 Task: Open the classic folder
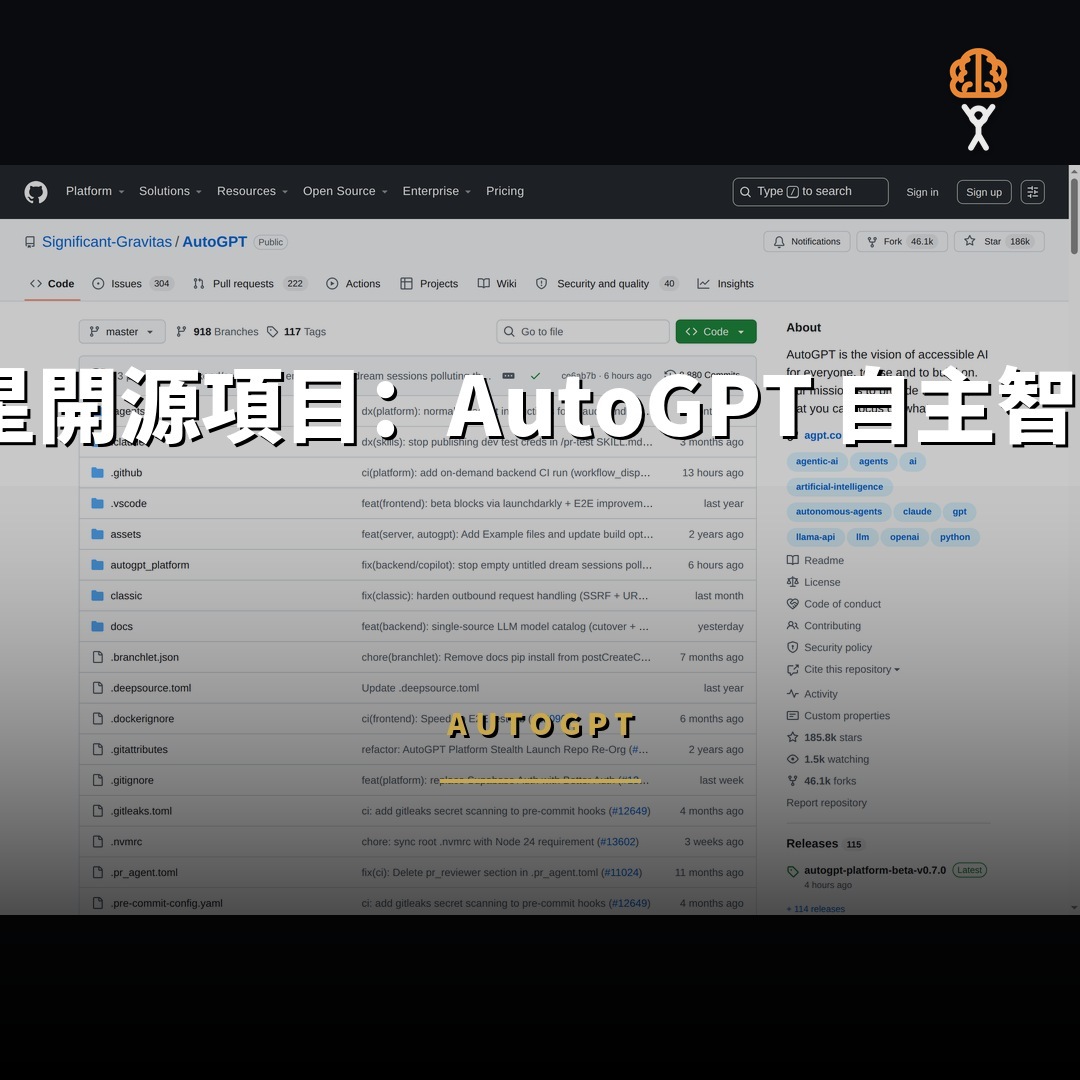tap(126, 596)
